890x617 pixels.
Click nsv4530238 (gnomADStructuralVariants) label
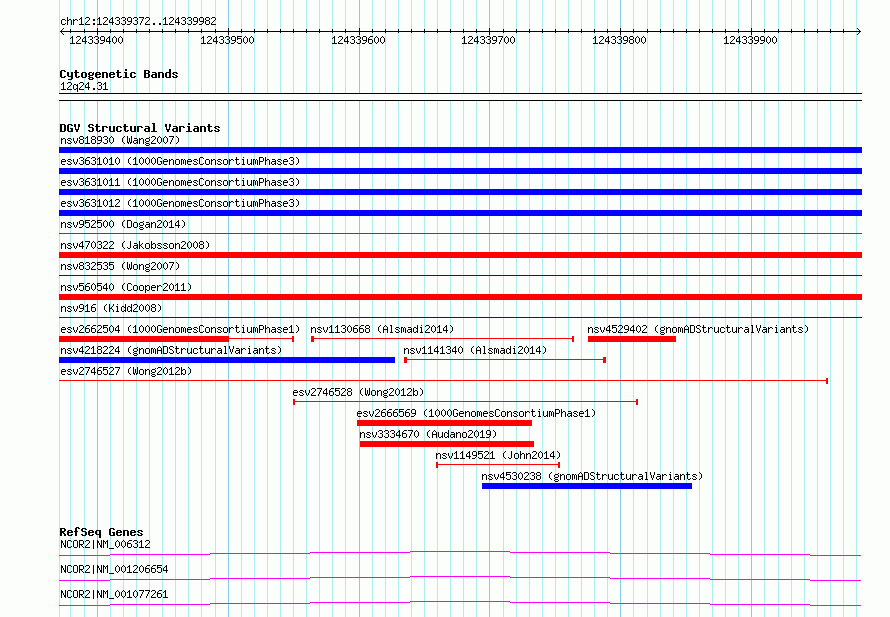[x=592, y=476]
